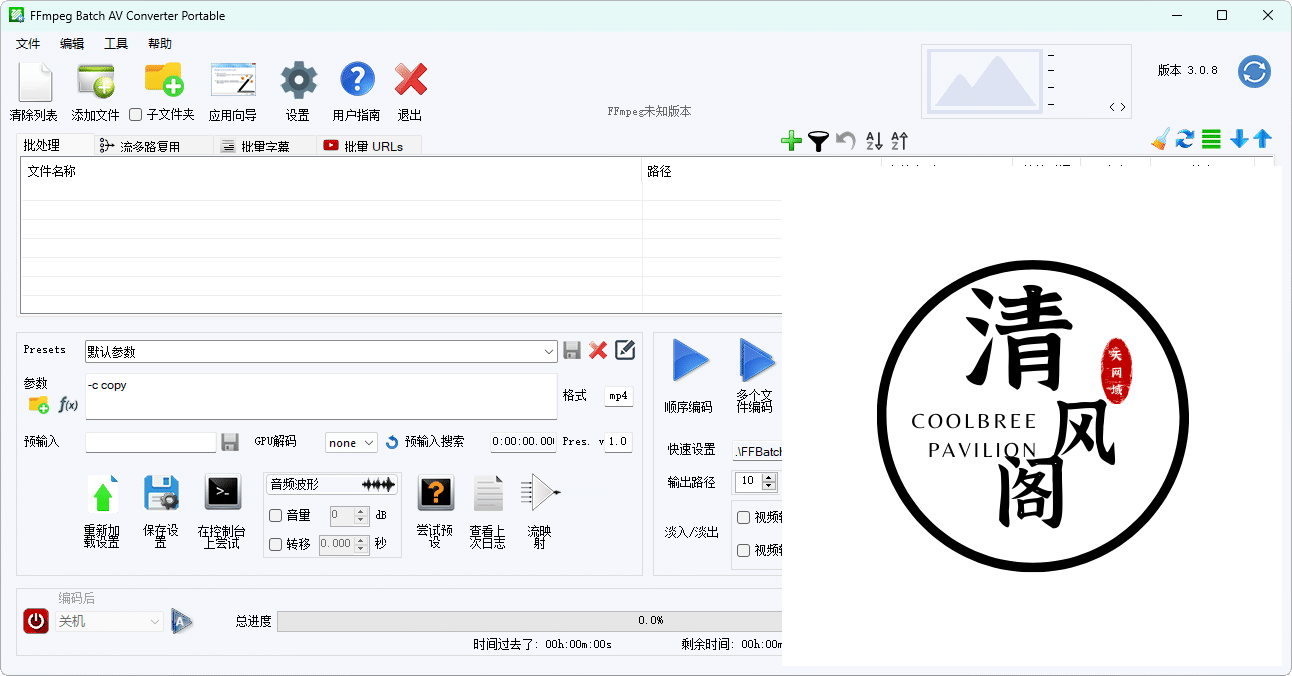Click the 0:00:00.000 time field
Viewport: 1292px width, 676px height.
point(523,442)
